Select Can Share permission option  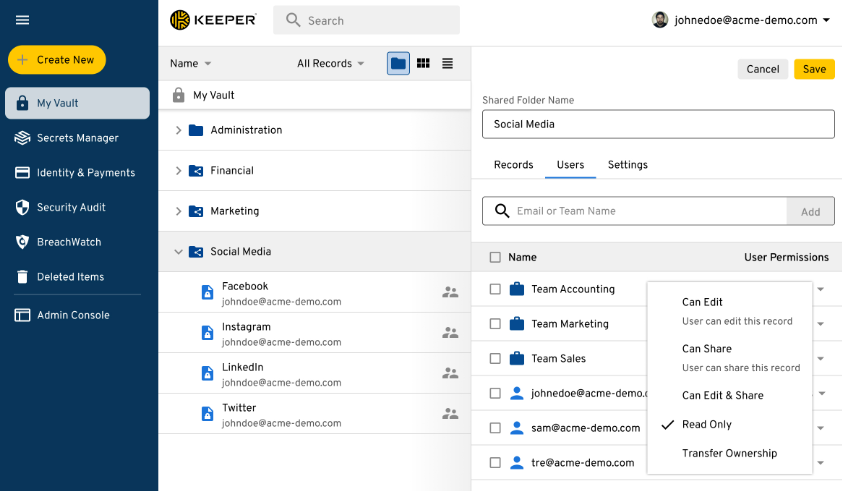pyautogui.click(x=729, y=358)
